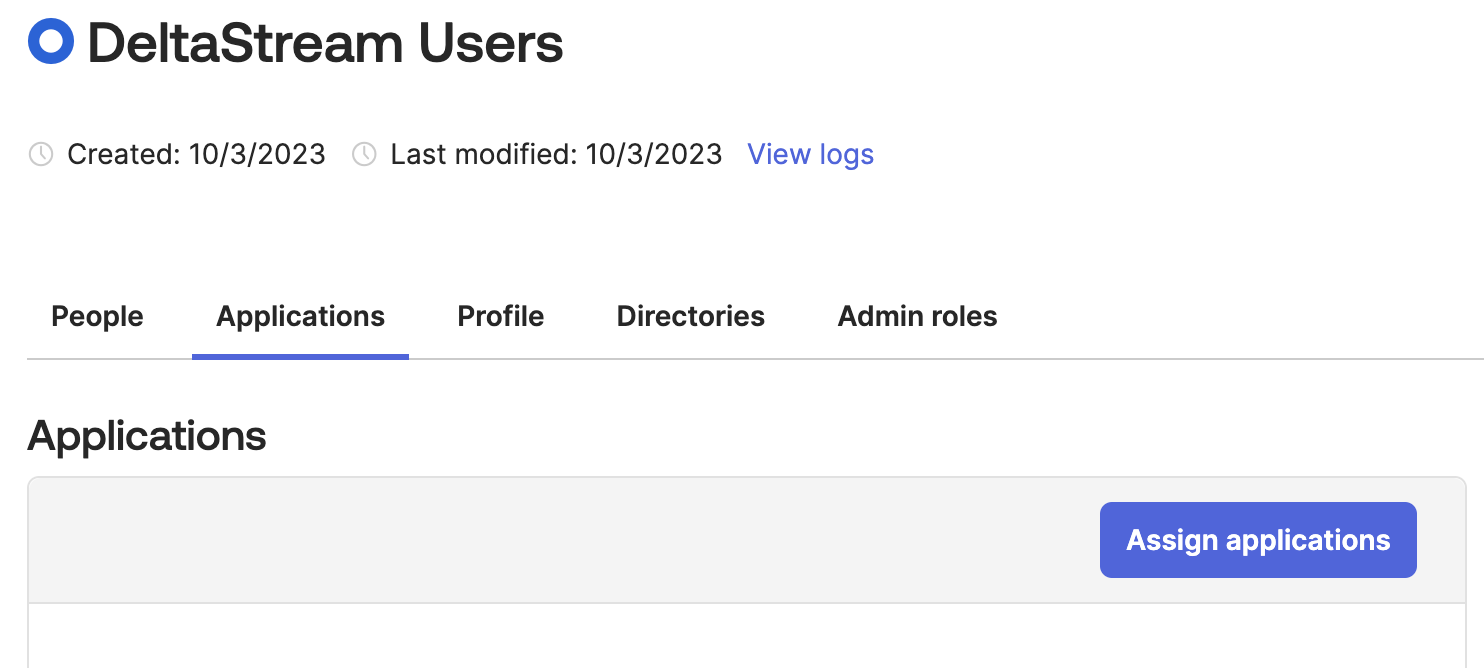This screenshot has width=1484, height=668.
Task: Go to the Directories tab
Action: [x=690, y=317]
